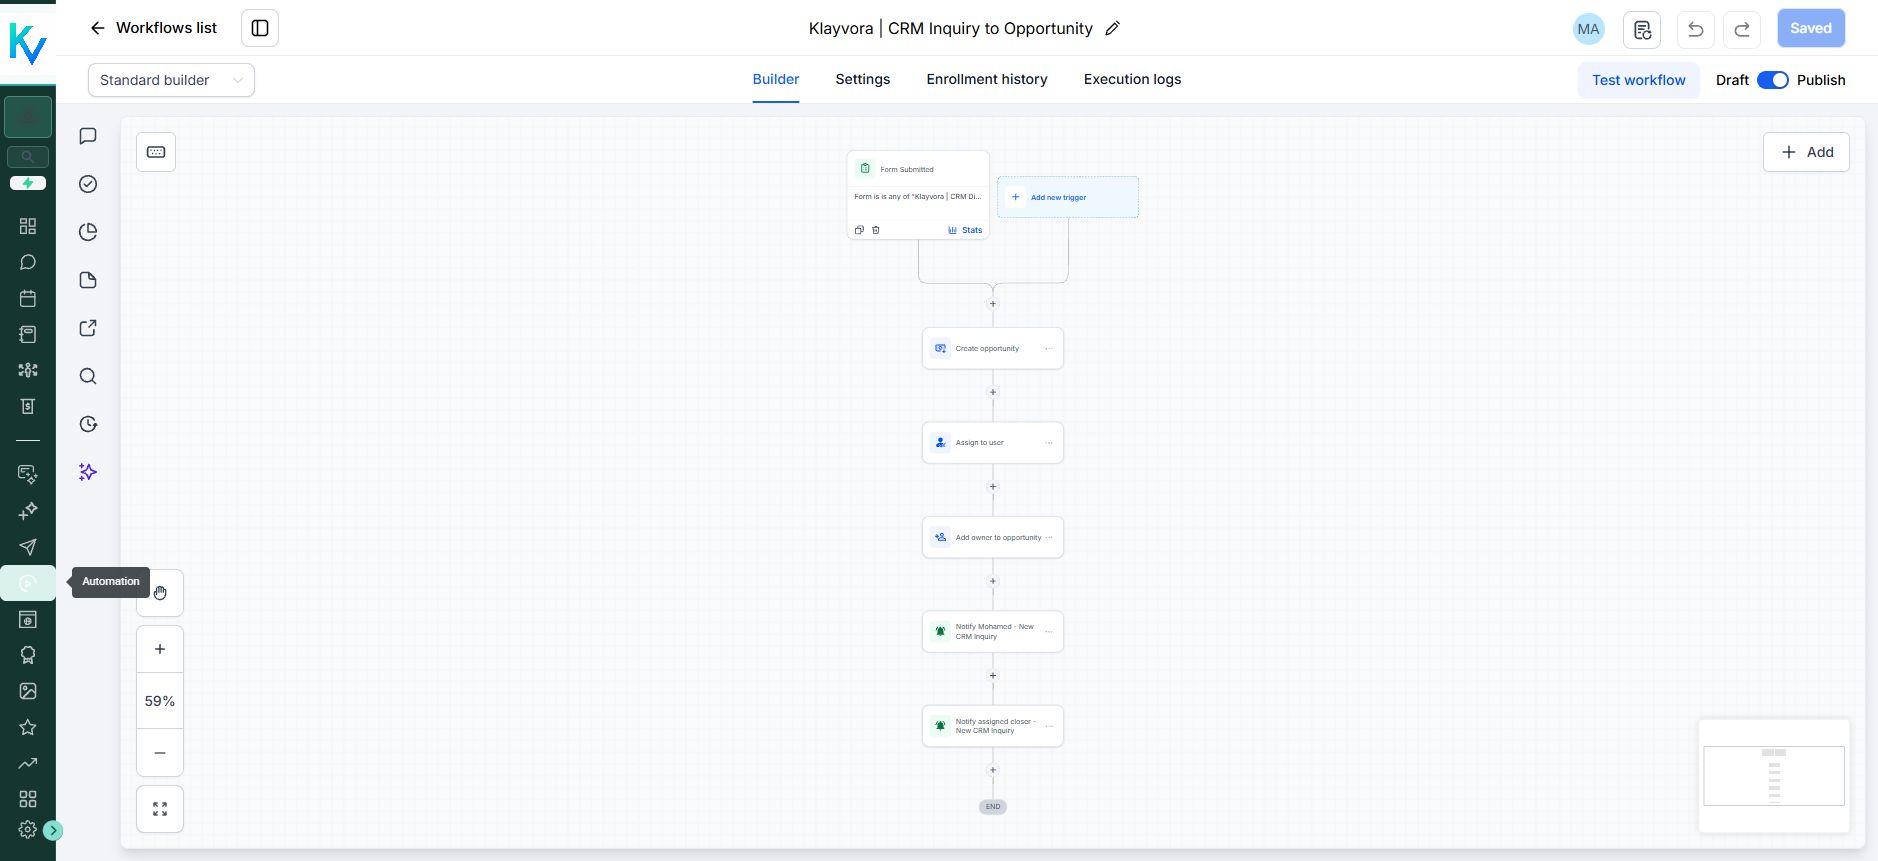Open the Payments invoice icon in sidebar

28,406
